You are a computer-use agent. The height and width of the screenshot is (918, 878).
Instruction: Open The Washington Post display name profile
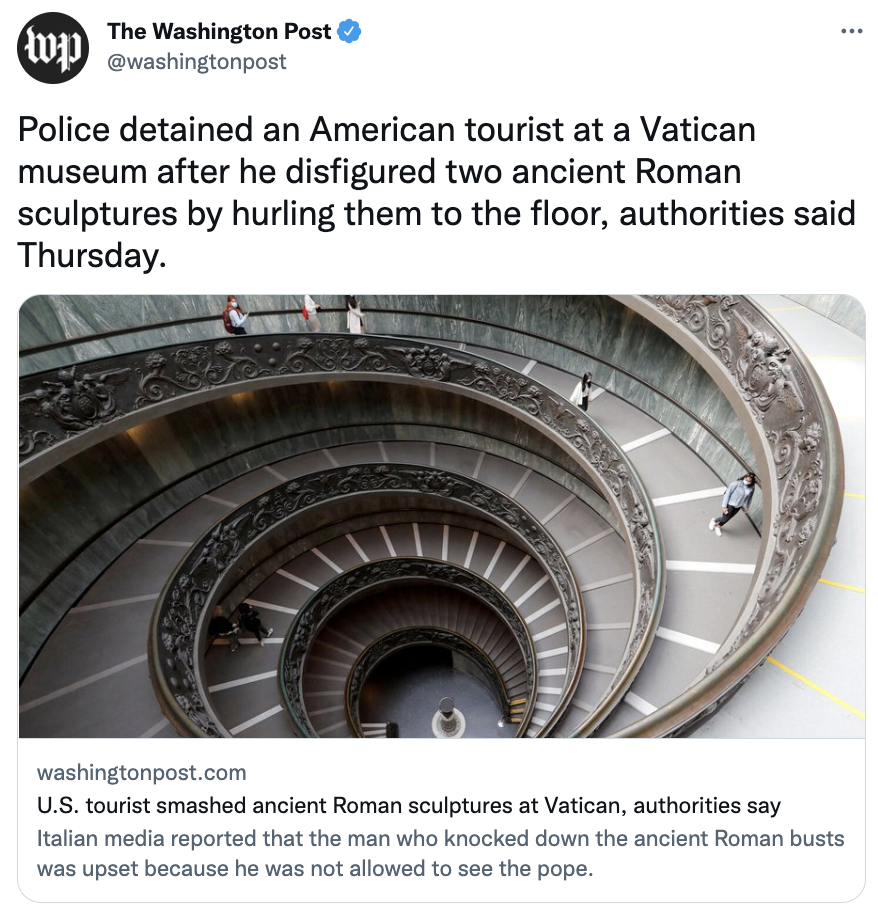219,32
